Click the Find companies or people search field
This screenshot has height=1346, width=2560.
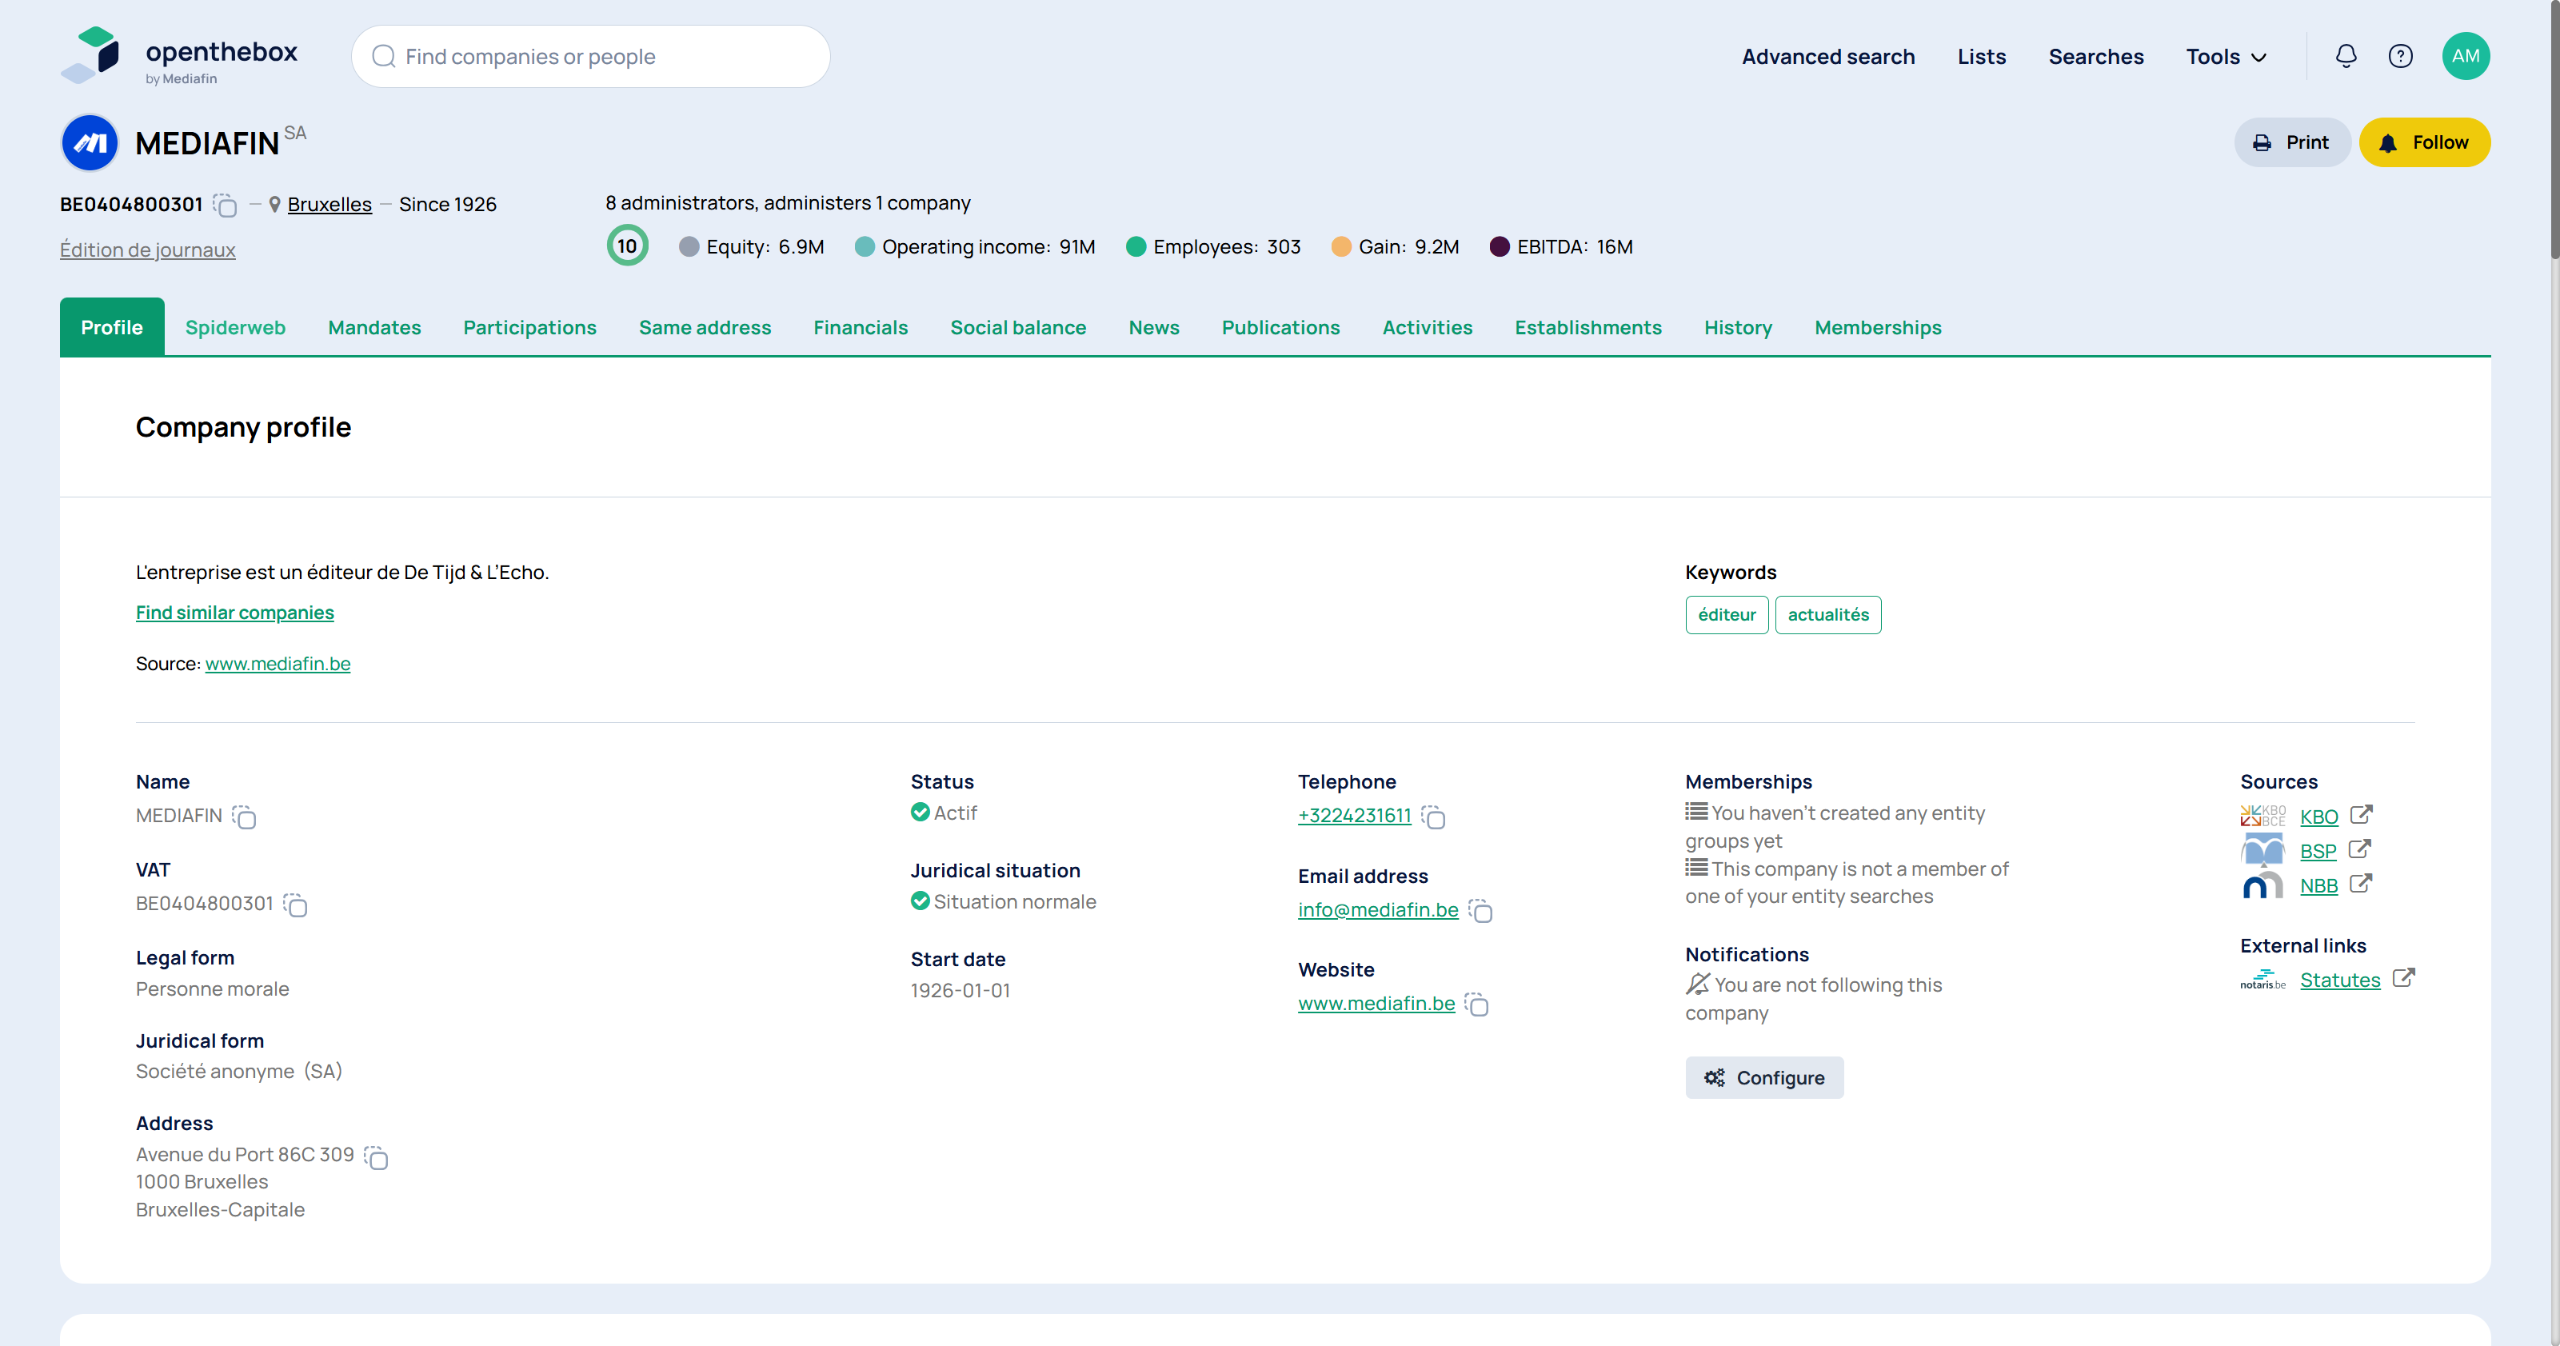coord(590,57)
